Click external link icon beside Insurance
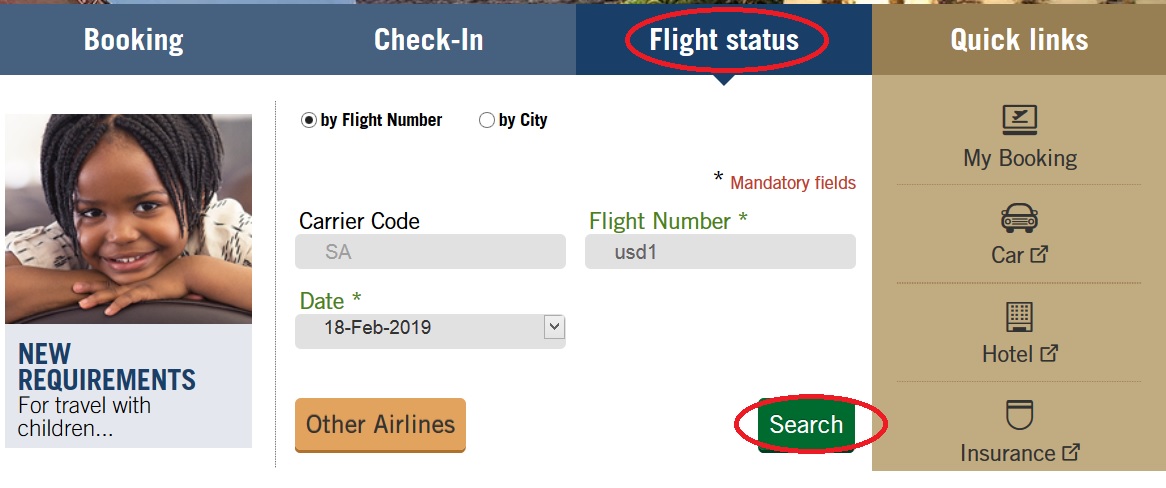 pyautogui.click(x=1071, y=452)
